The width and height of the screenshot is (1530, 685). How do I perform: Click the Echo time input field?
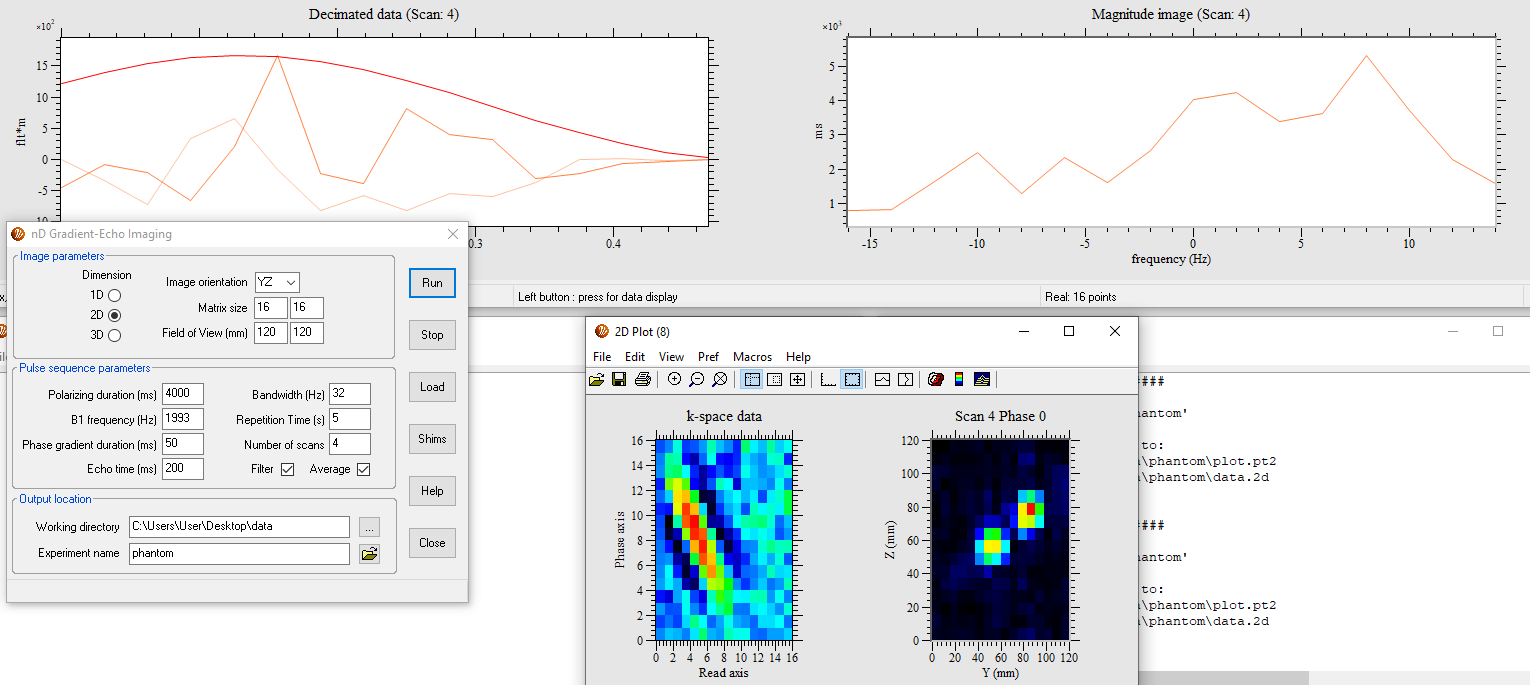[x=183, y=468]
